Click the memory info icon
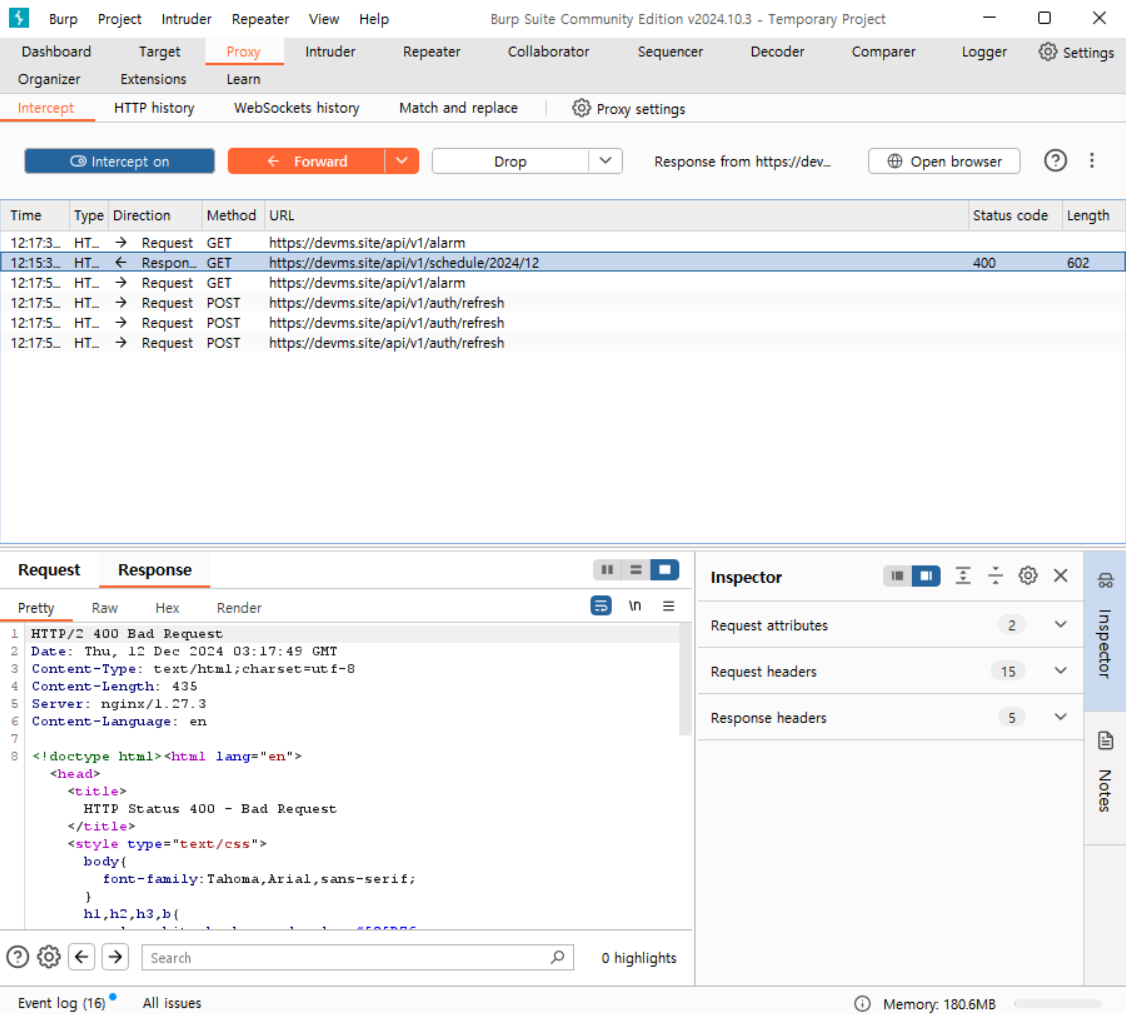Viewport: 1126px width, 1014px height. click(x=862, y=1004)
